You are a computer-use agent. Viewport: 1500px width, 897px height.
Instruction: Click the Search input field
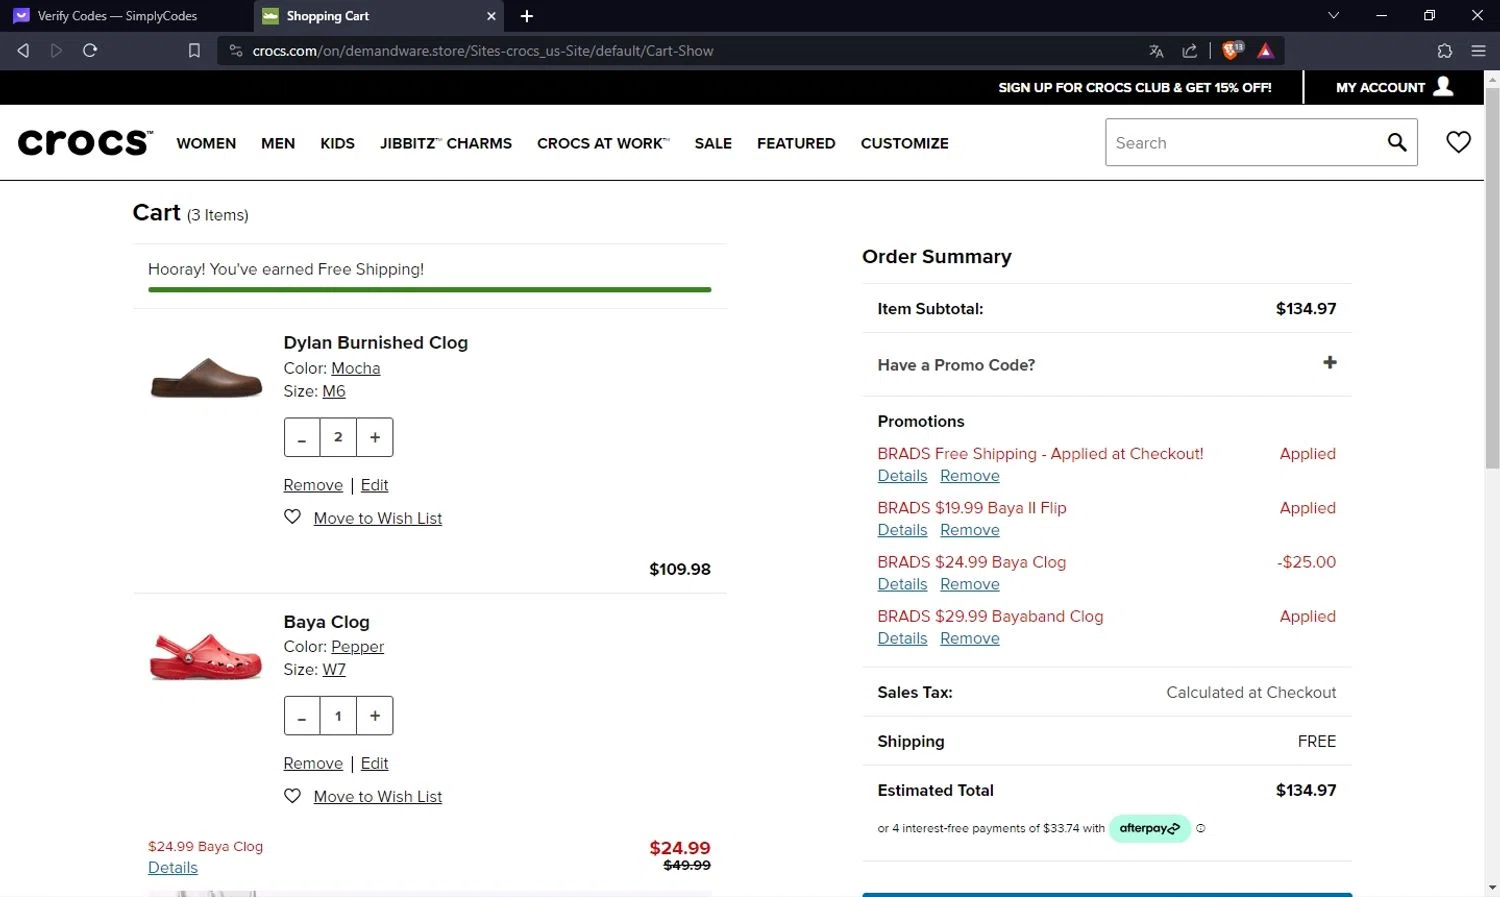click(1245, 142)
